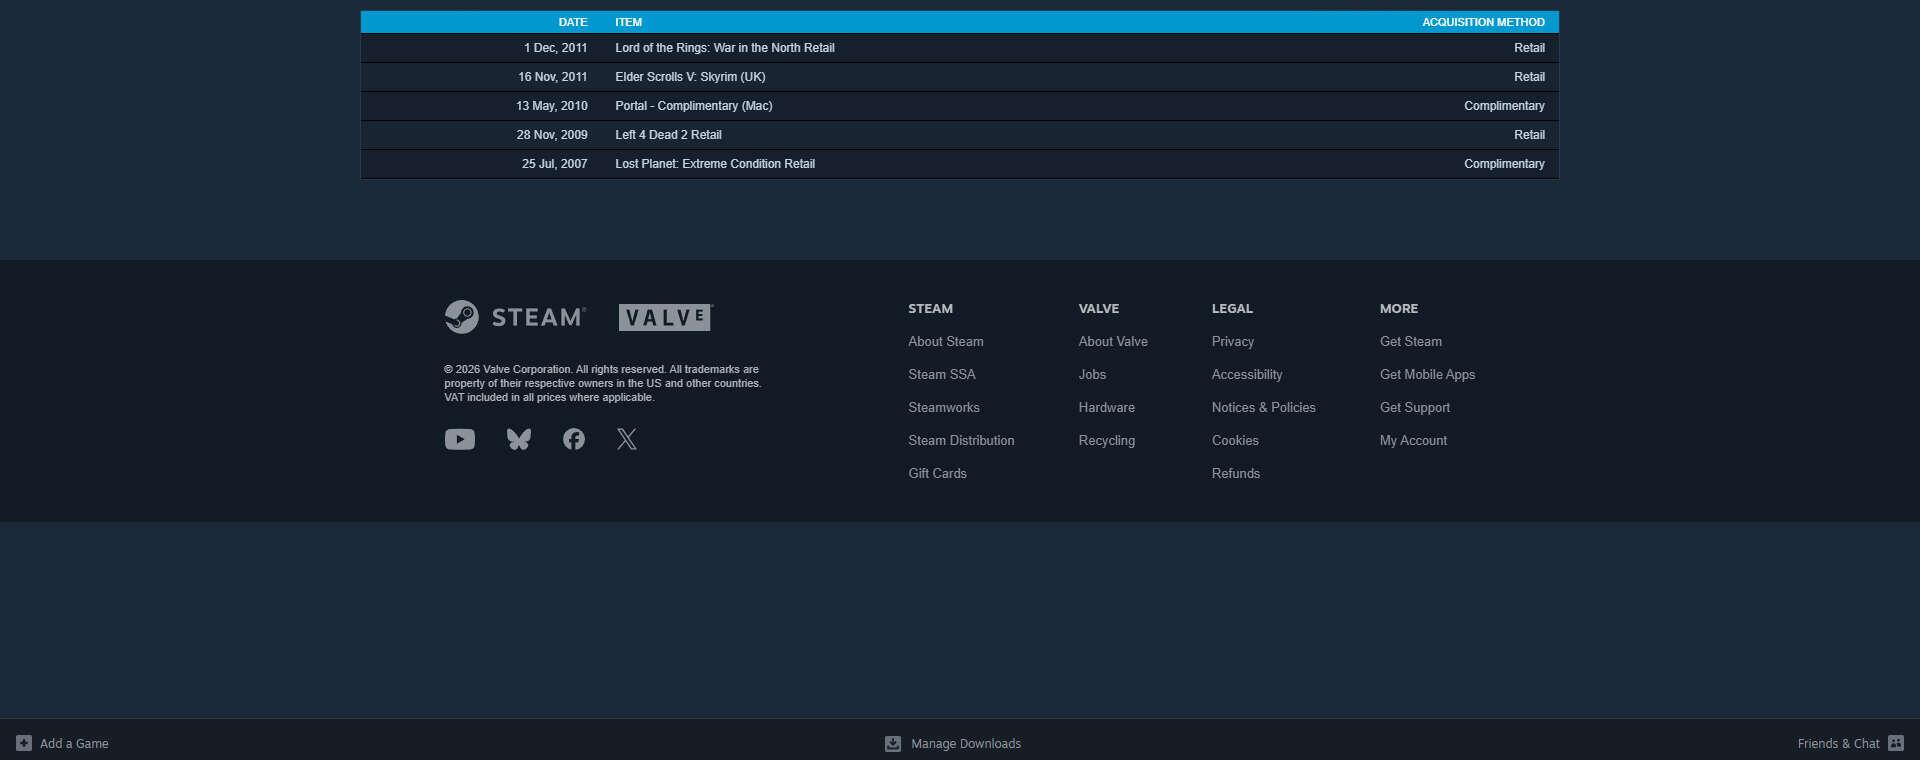Click the Manage Downloads icon

(x=893, y=743)
